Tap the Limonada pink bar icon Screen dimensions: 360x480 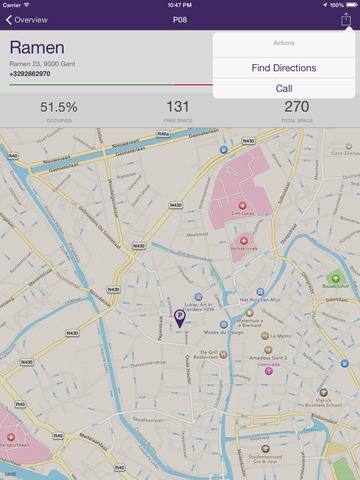click(x=269, y=371)
